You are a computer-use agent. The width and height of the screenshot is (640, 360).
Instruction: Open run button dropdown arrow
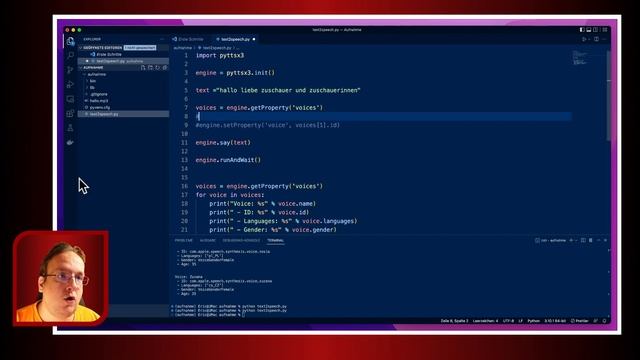589,39
